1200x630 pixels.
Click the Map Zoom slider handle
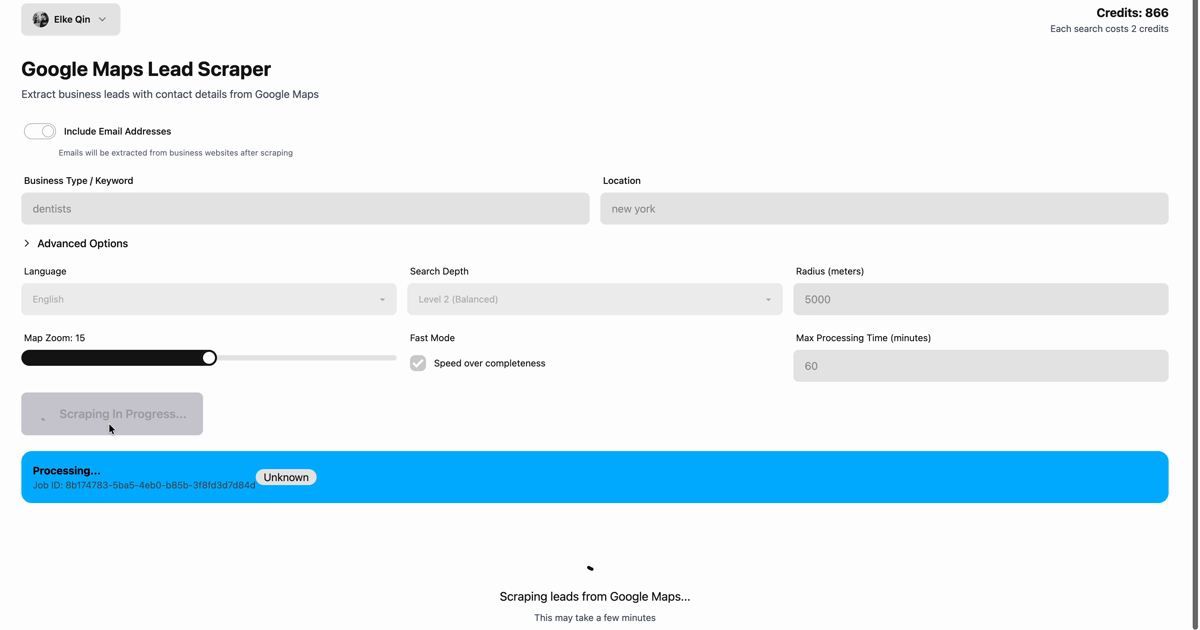tap(209, 358)
